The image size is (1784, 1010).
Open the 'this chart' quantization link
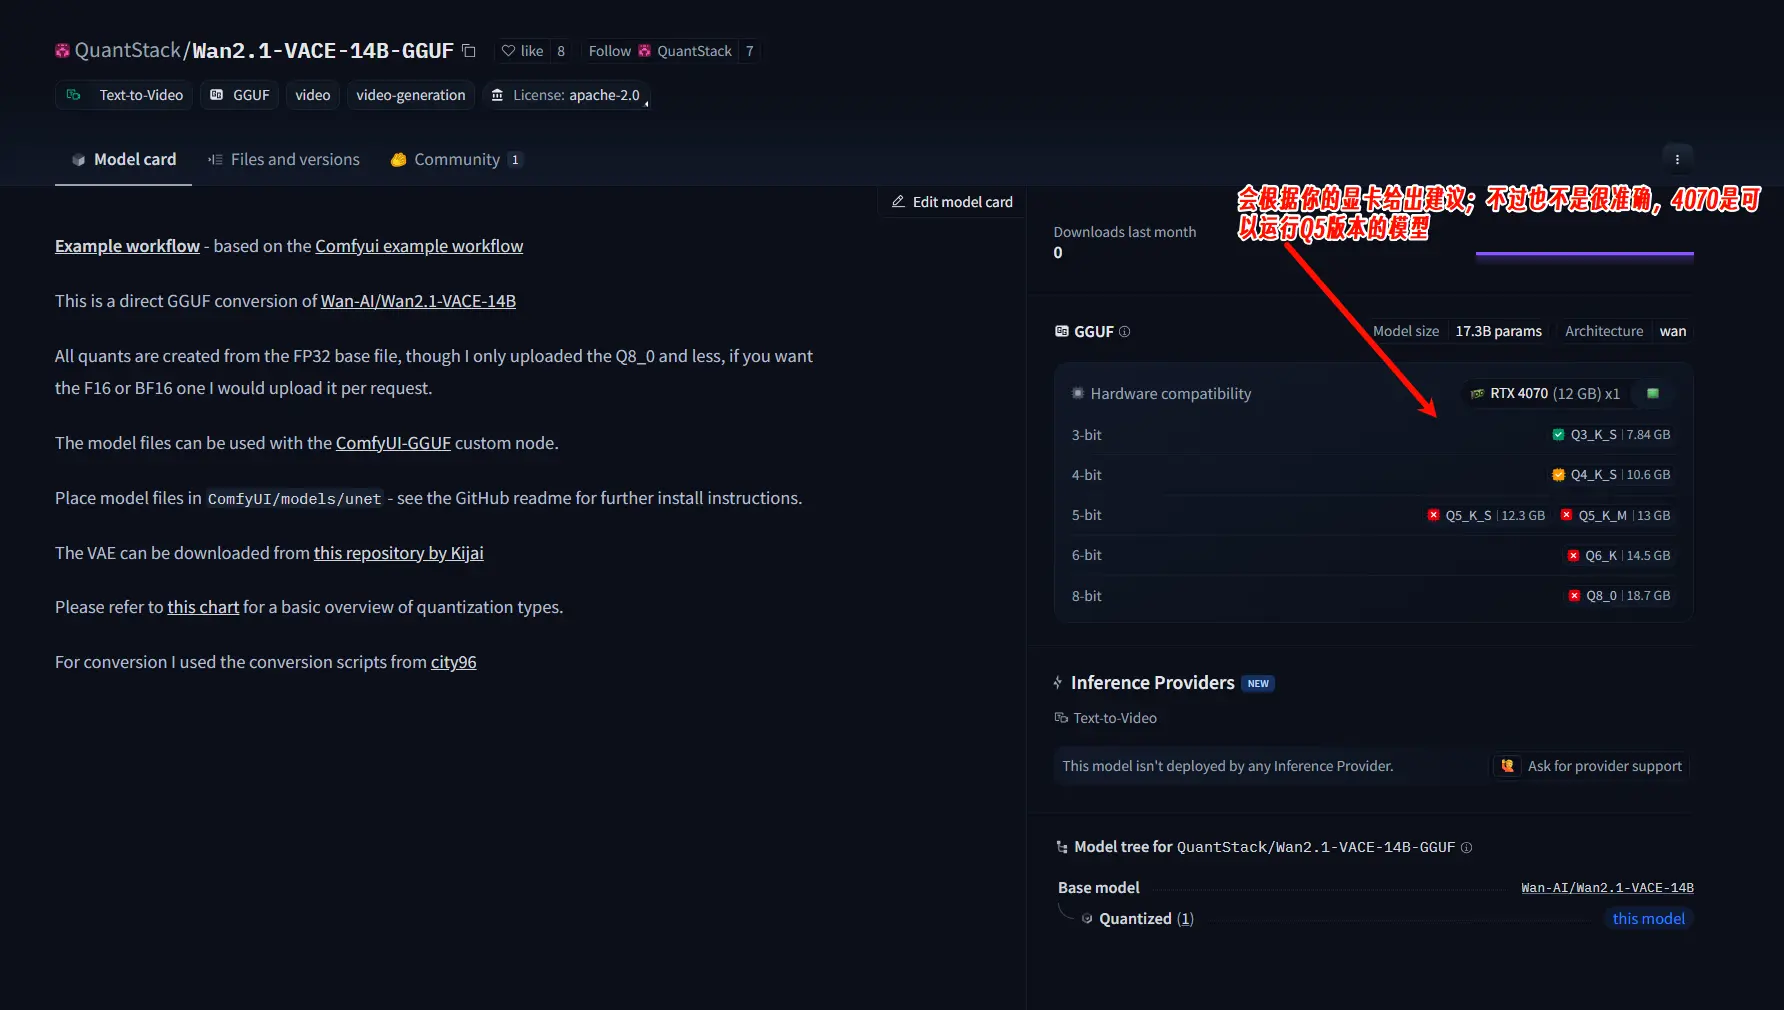(x=203, y=607)
